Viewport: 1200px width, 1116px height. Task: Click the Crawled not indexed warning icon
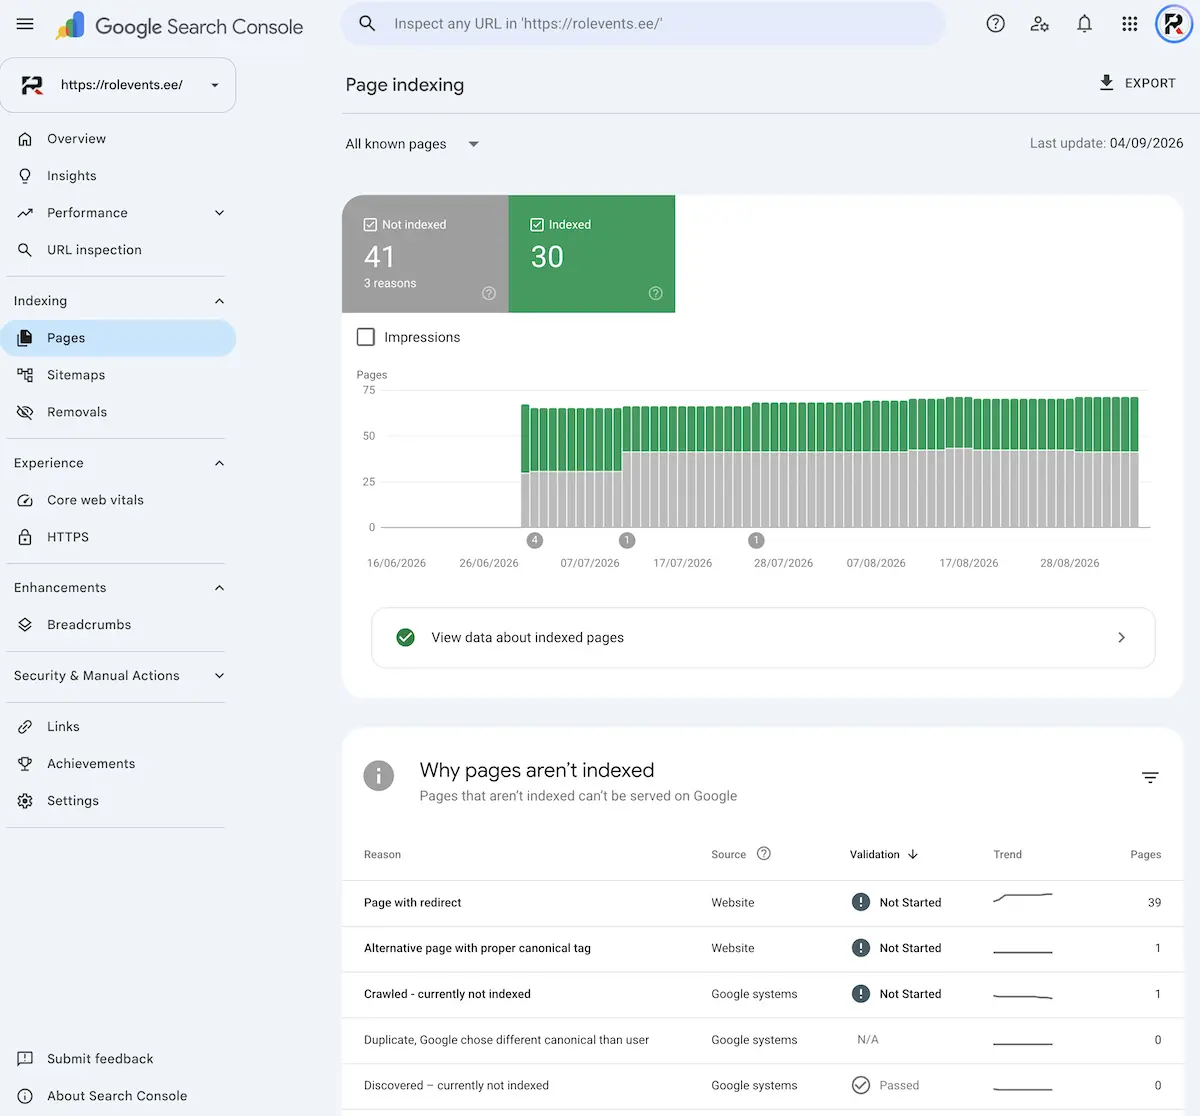(860, 994)
